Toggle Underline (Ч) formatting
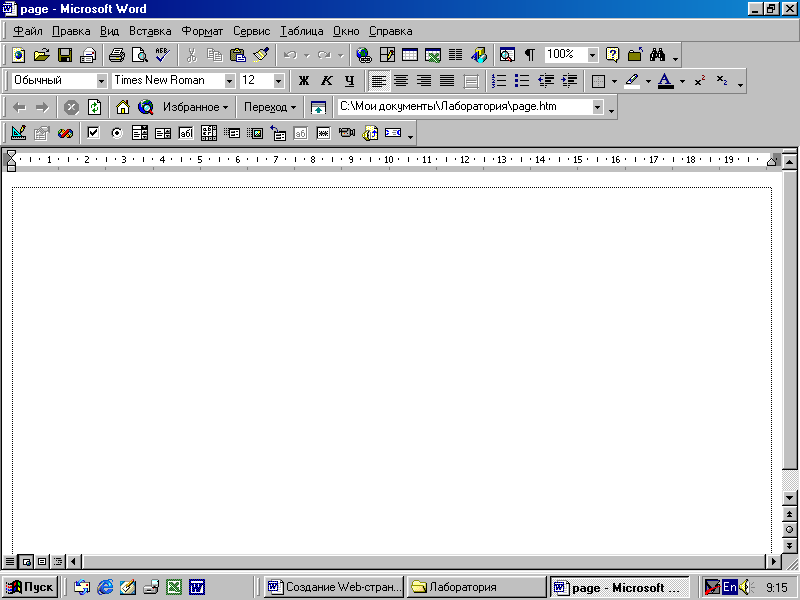 tap(349, 81)
